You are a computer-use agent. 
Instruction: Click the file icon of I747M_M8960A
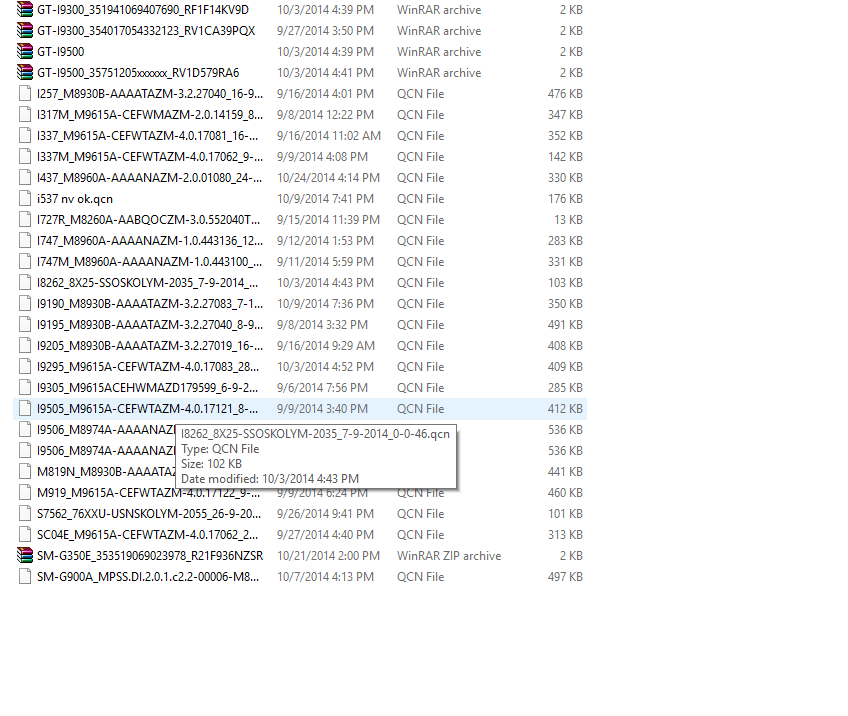point(25,262)
